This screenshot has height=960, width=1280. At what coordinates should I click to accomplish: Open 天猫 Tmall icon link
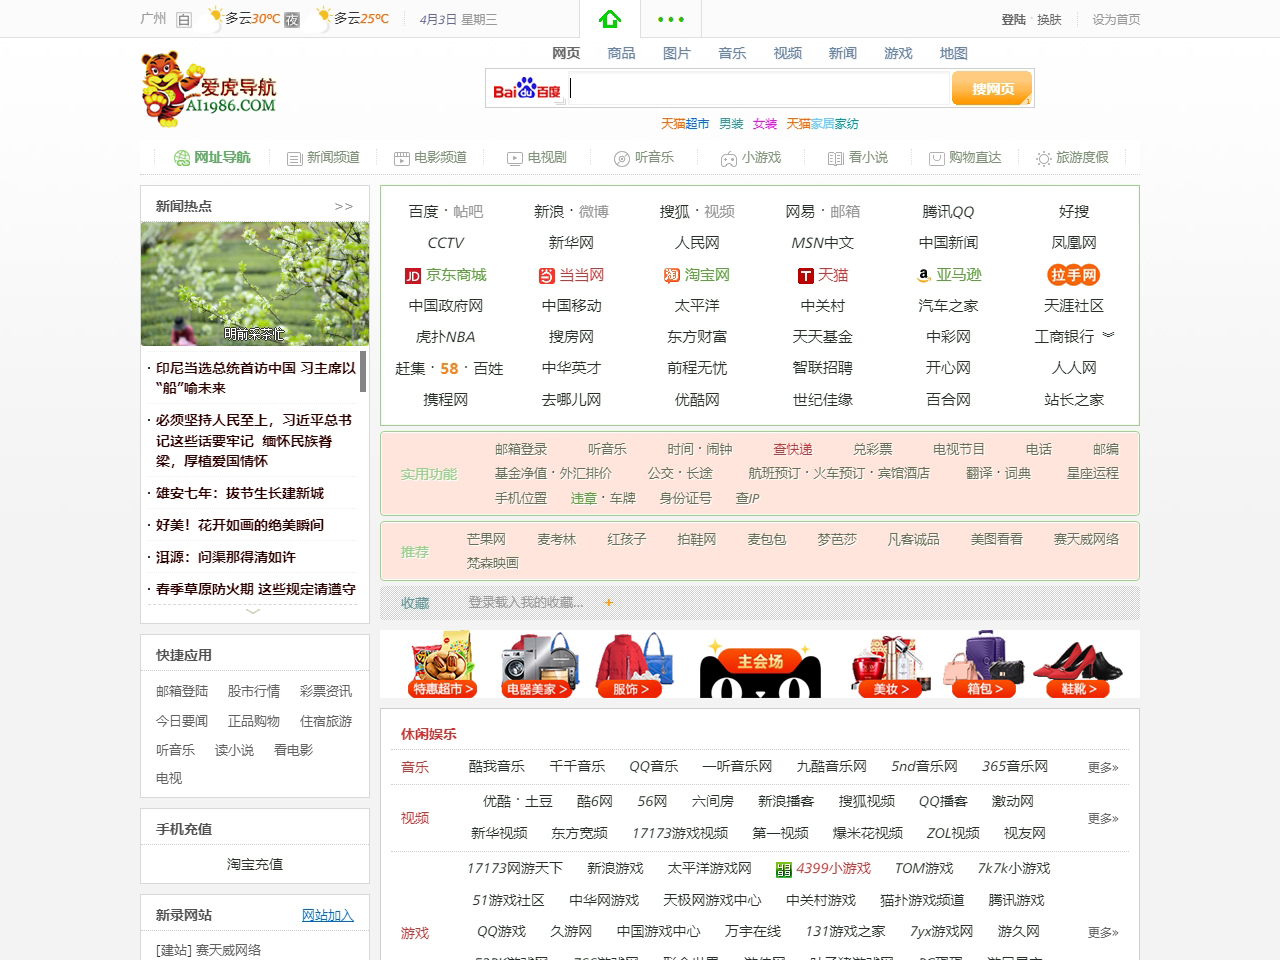[x=805, y=276]
